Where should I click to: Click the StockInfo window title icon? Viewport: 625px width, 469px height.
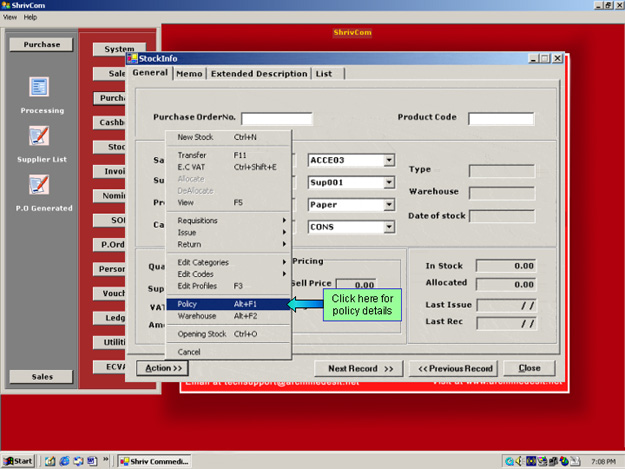132,59
